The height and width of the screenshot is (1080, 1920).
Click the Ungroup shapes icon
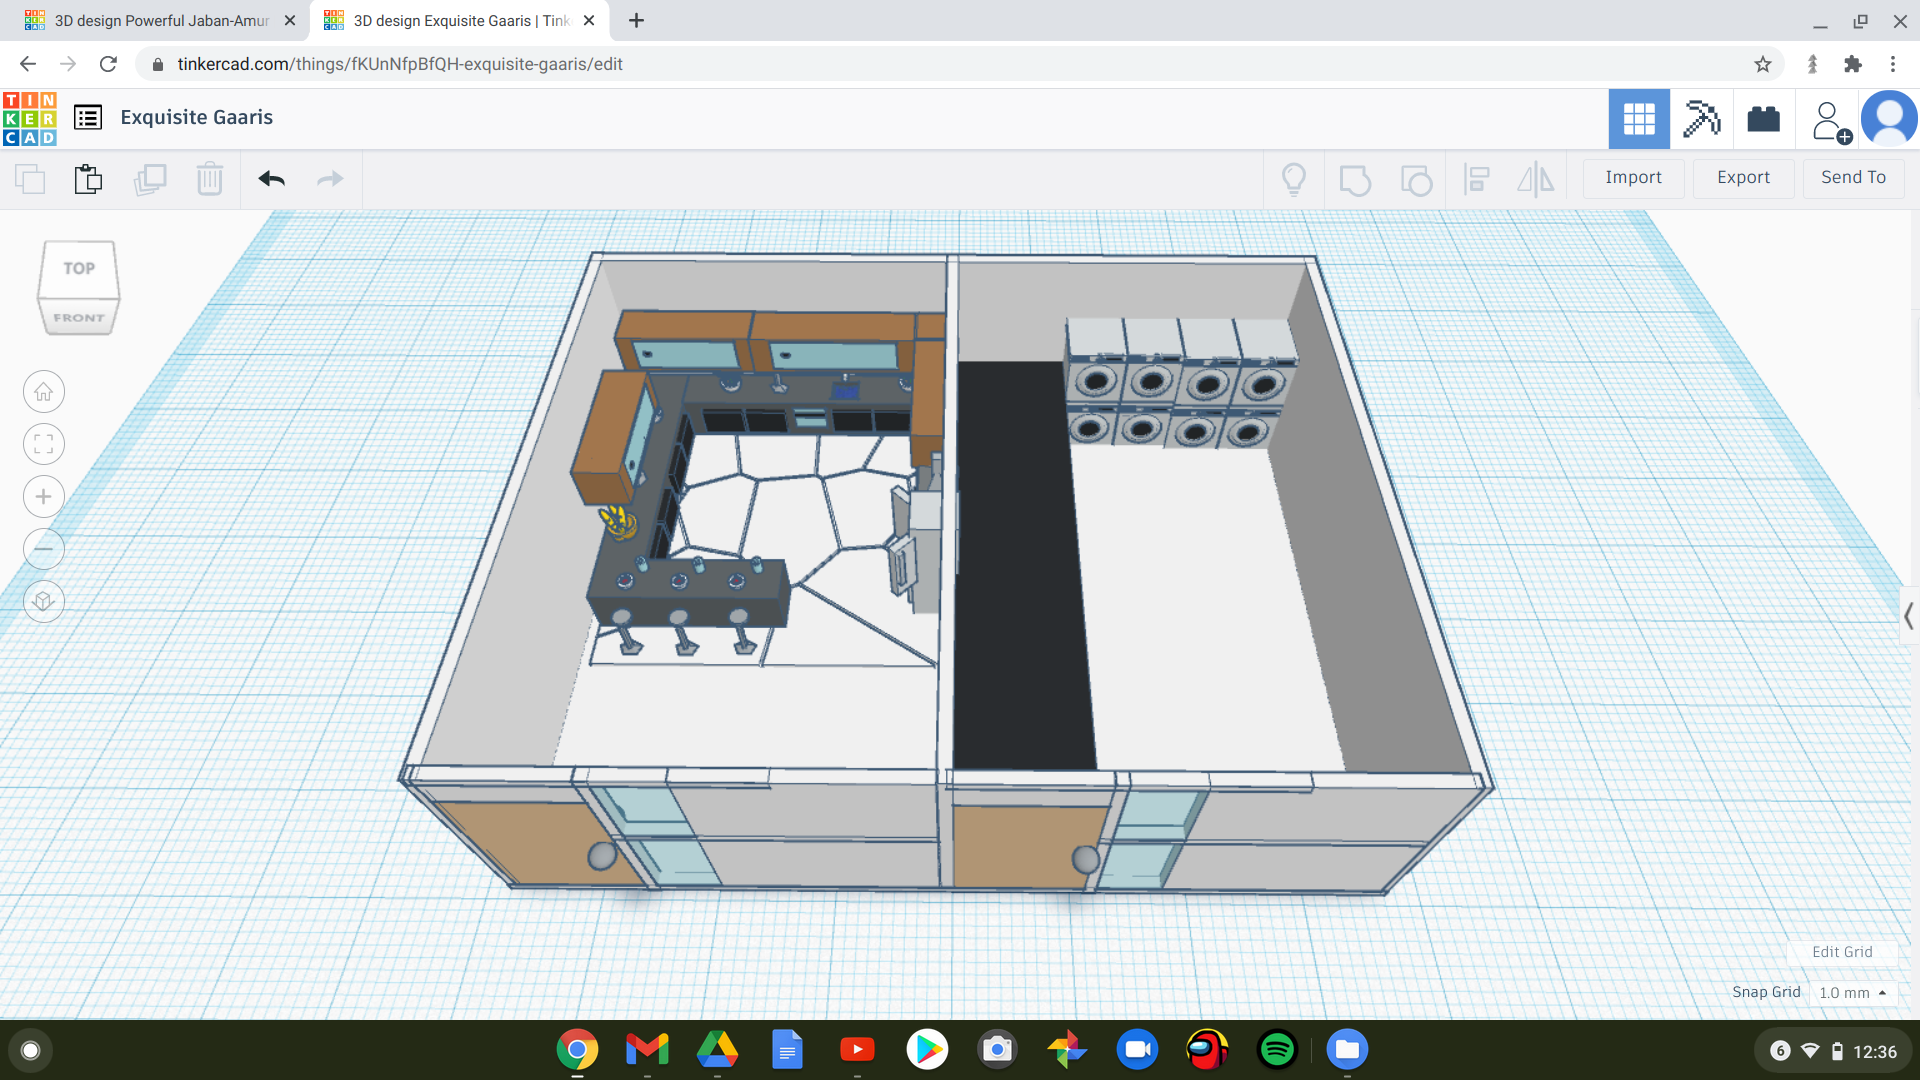[1416, 180]
